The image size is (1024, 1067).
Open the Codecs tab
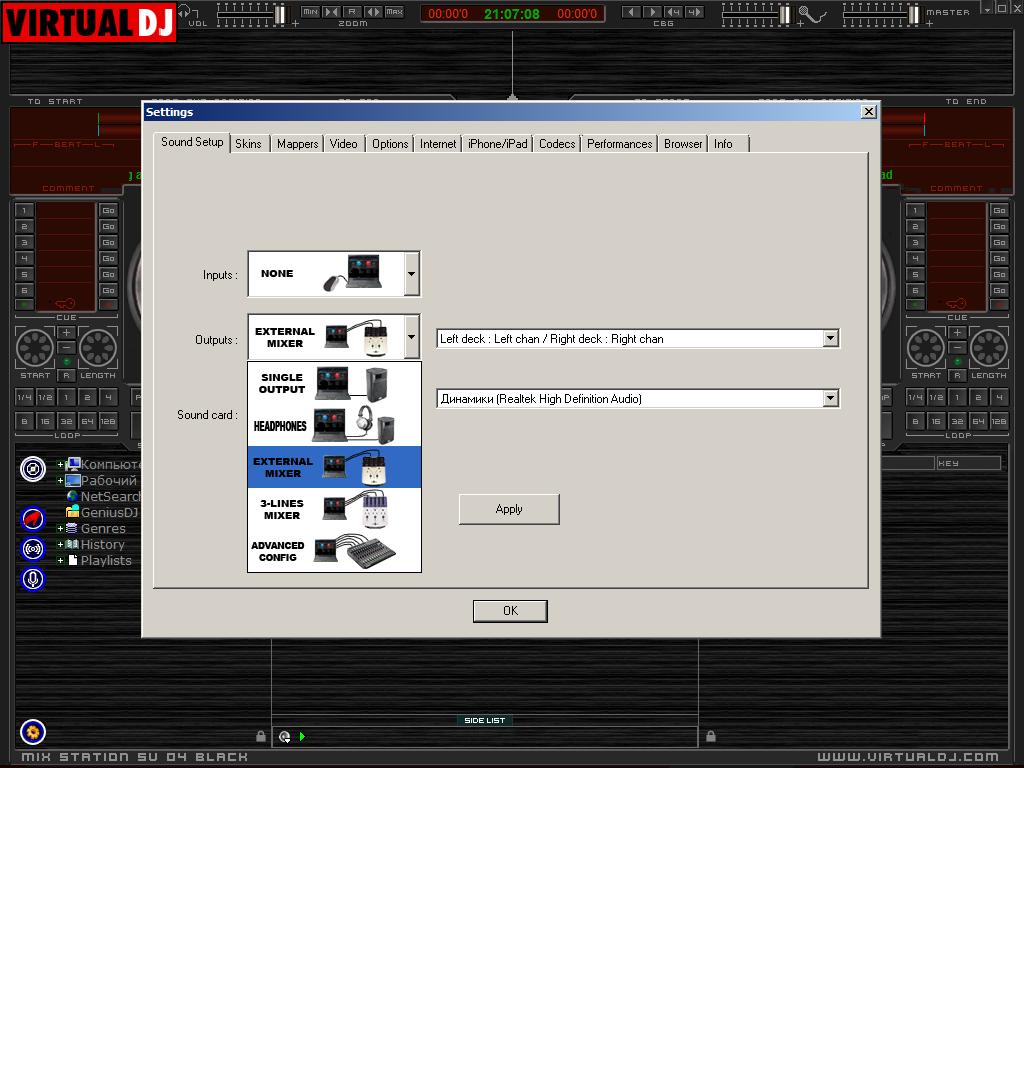click(x=557, y=144)
